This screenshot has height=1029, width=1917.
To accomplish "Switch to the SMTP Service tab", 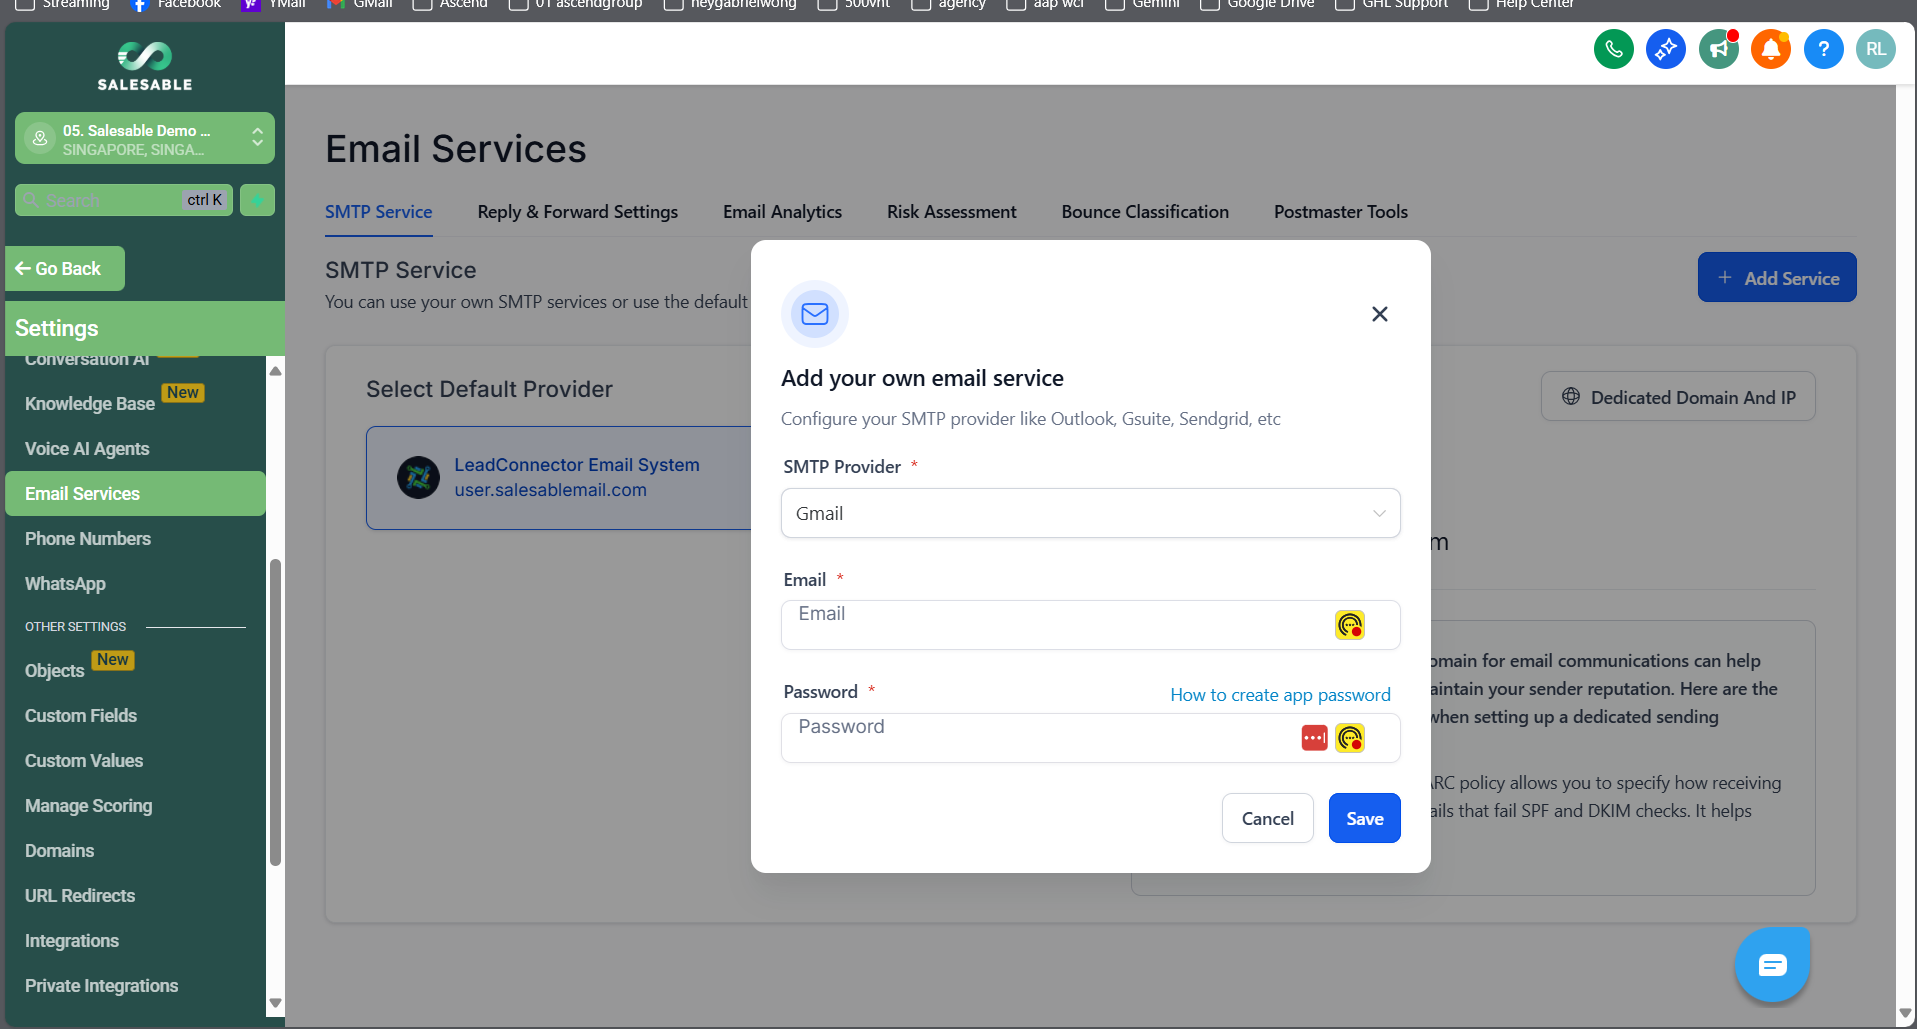I will point(378,212).
